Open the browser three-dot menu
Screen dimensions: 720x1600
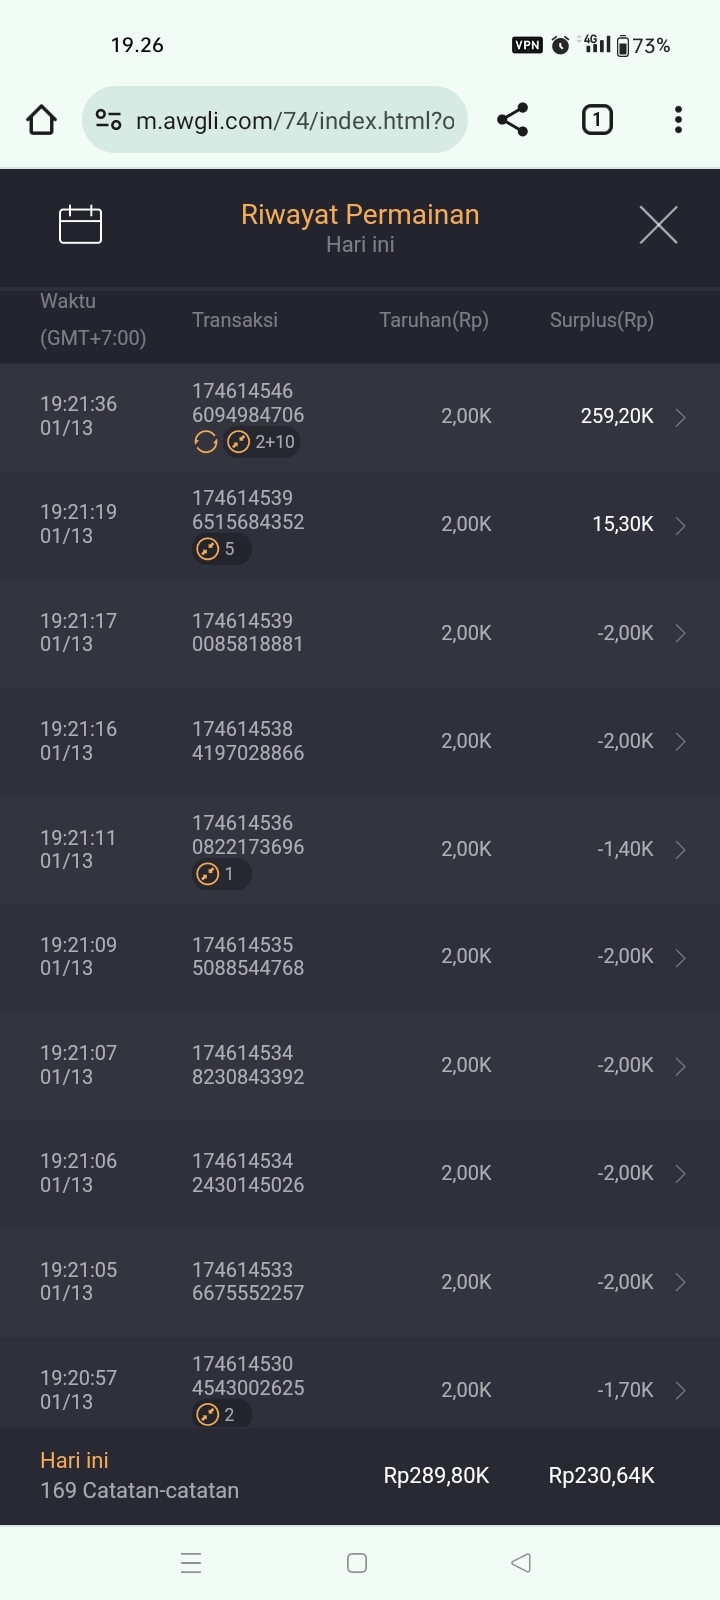click(678, 120)
